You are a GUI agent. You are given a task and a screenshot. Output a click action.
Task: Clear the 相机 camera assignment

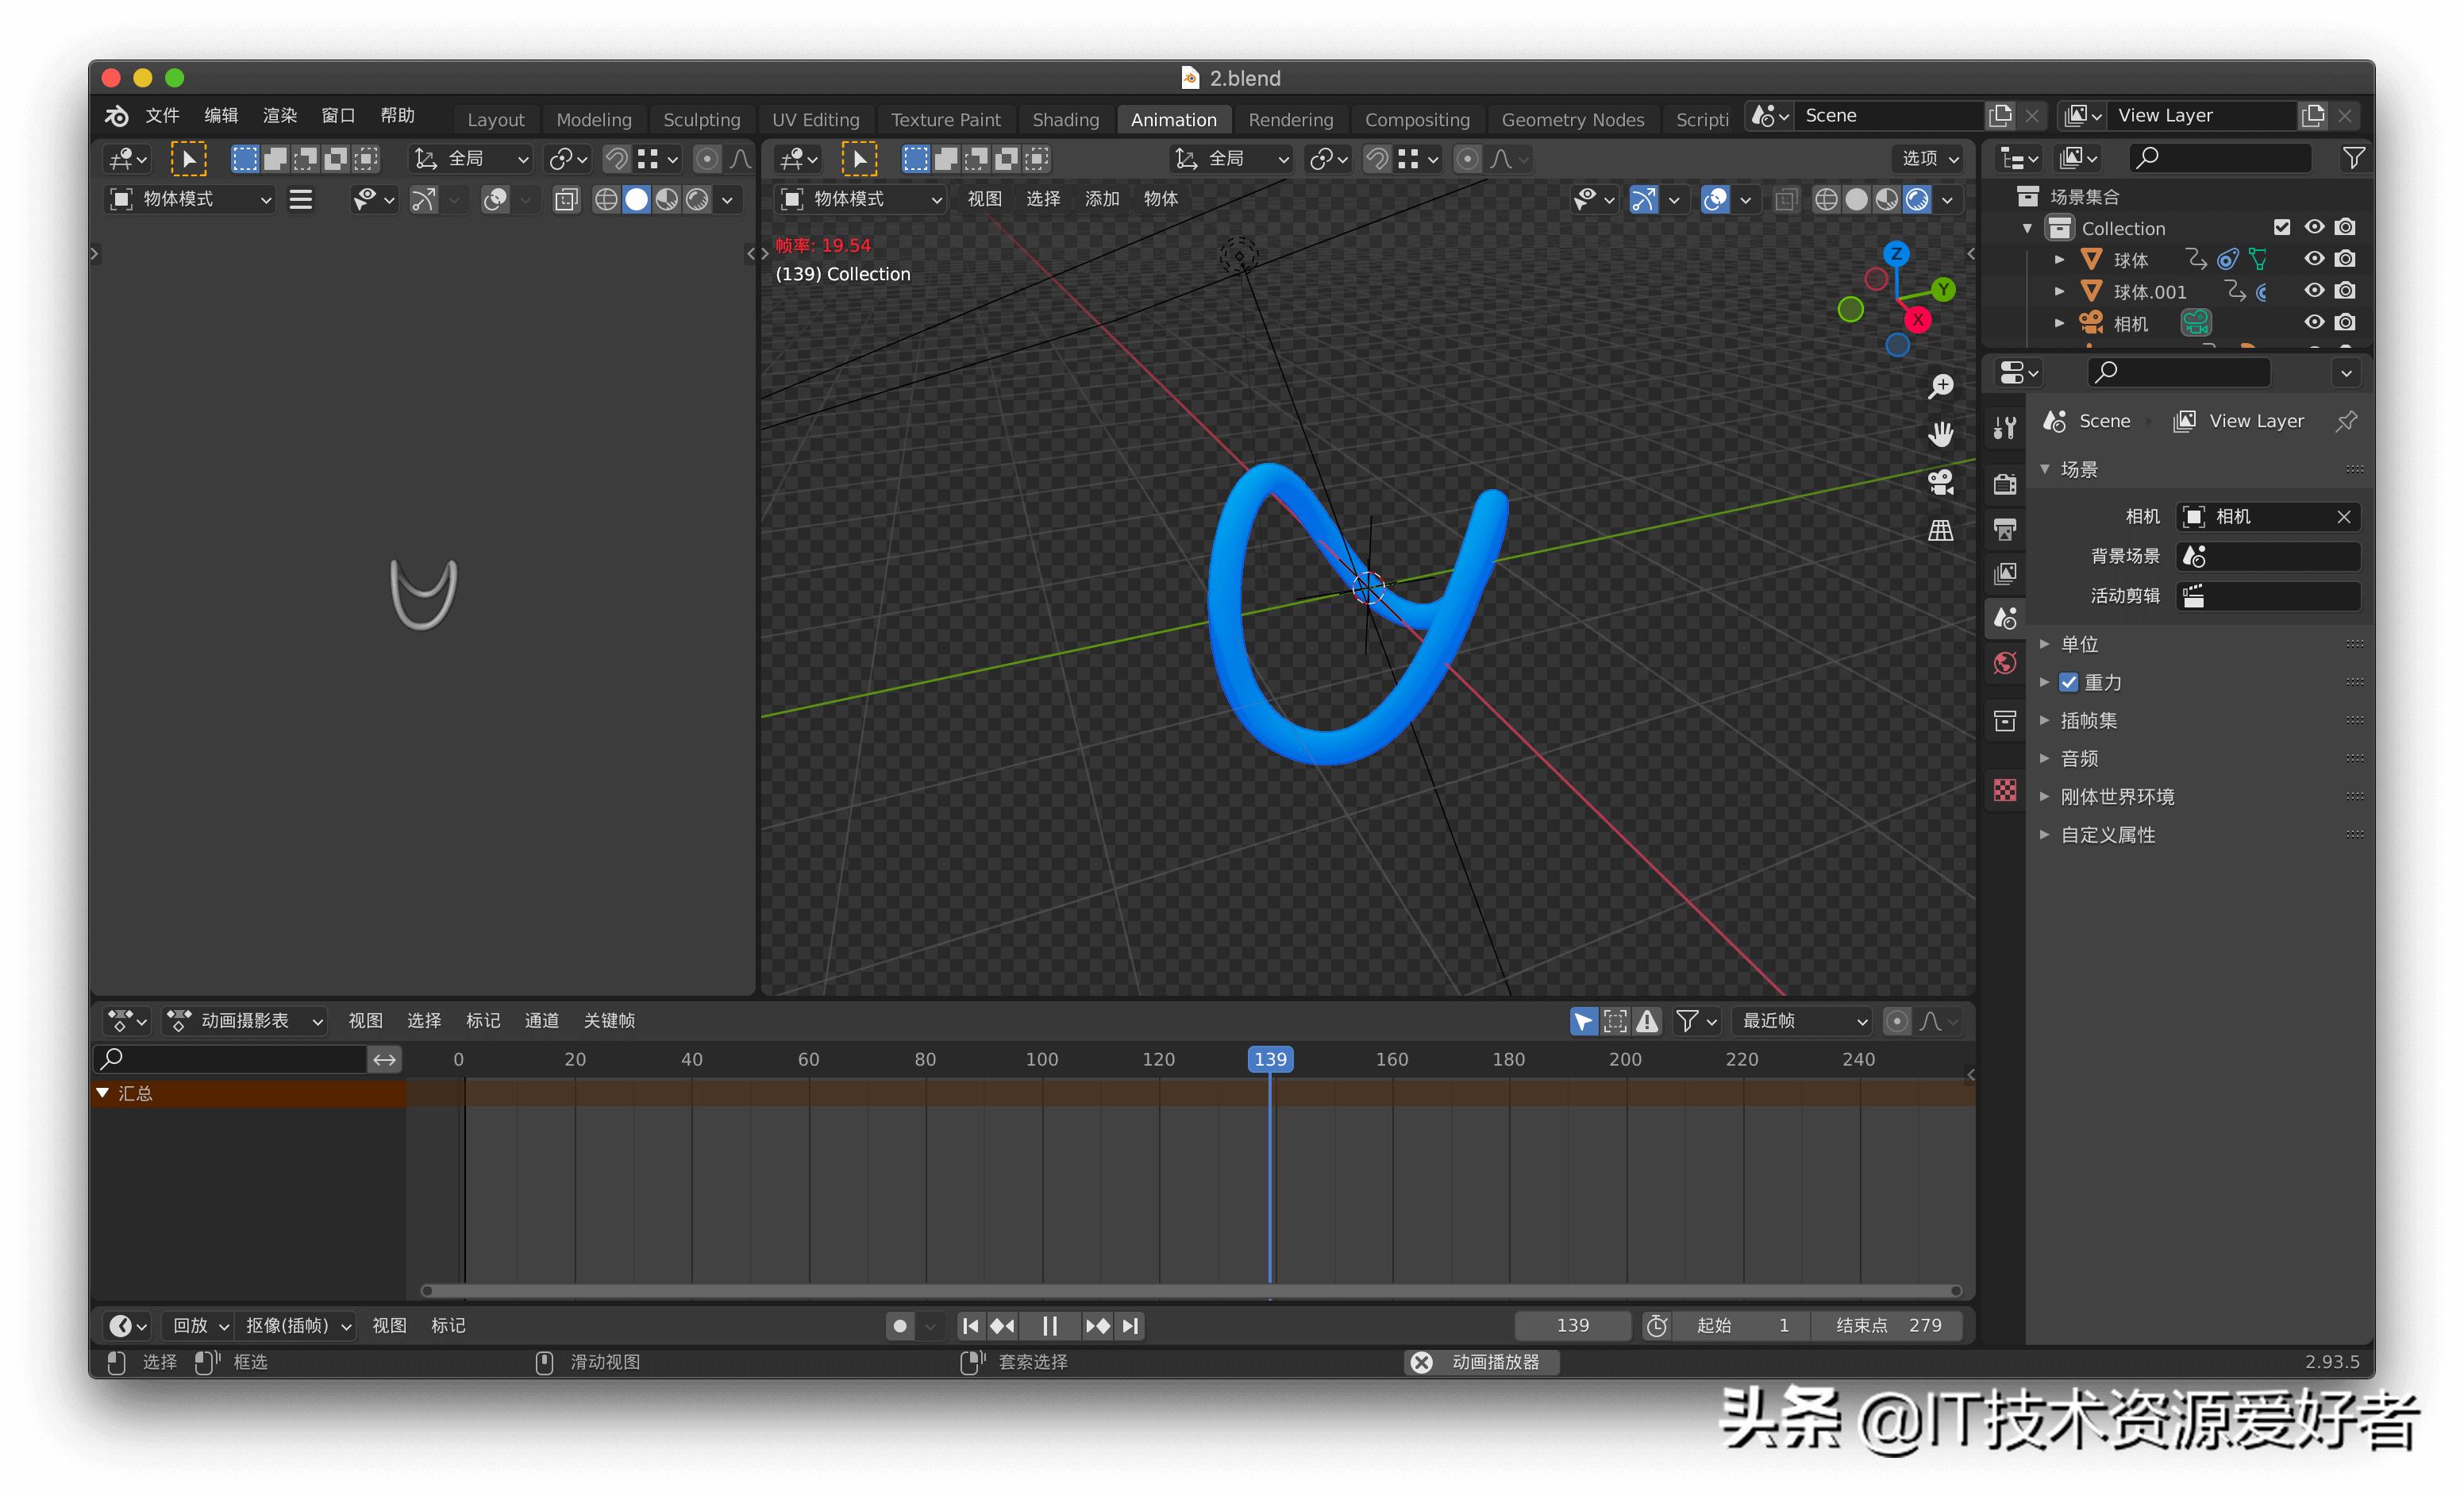click(x=2344, y=517)
